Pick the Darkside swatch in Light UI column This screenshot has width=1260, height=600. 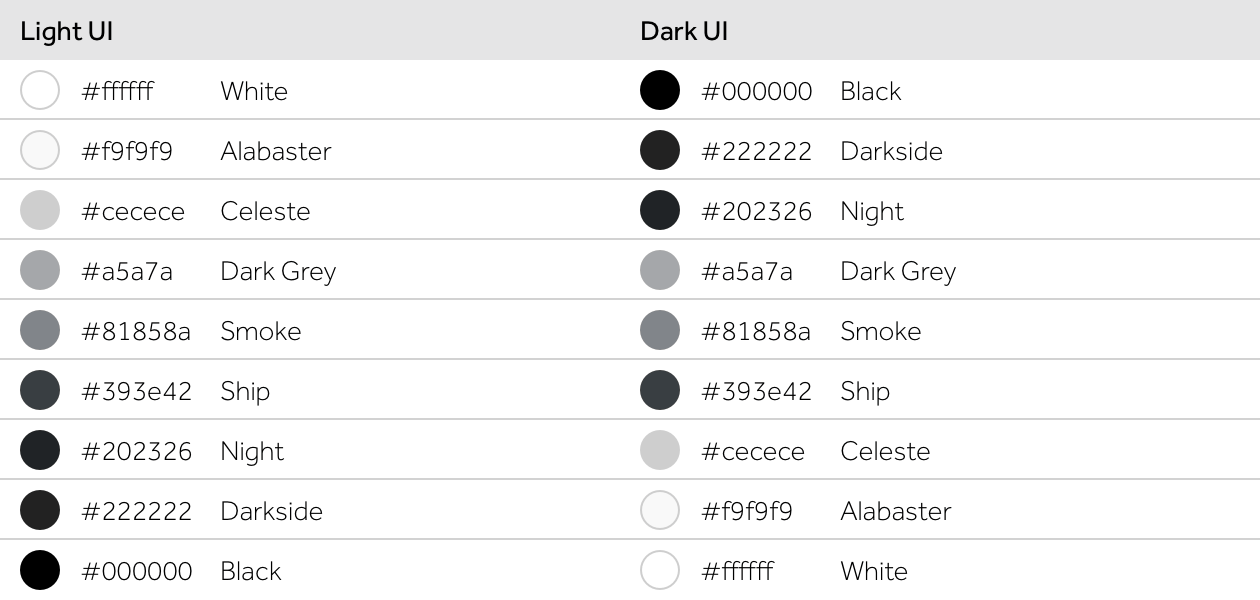(40, 510)
